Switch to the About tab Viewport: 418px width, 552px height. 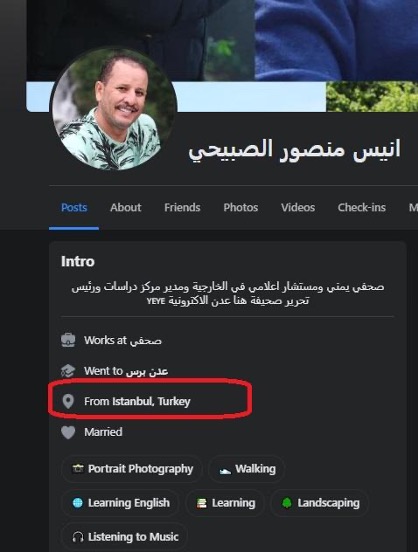click(x=126, y=207)
